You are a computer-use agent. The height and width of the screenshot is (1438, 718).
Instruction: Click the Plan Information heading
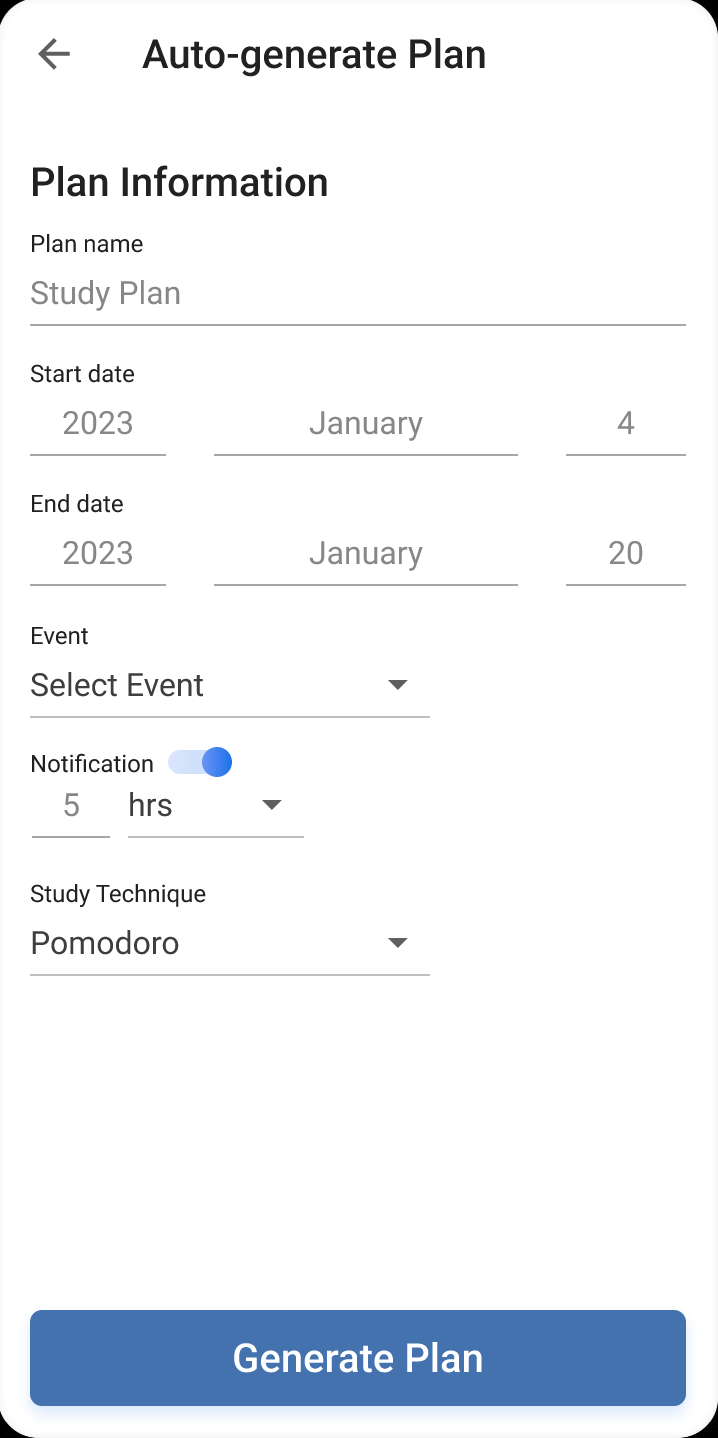click(180, 183)
